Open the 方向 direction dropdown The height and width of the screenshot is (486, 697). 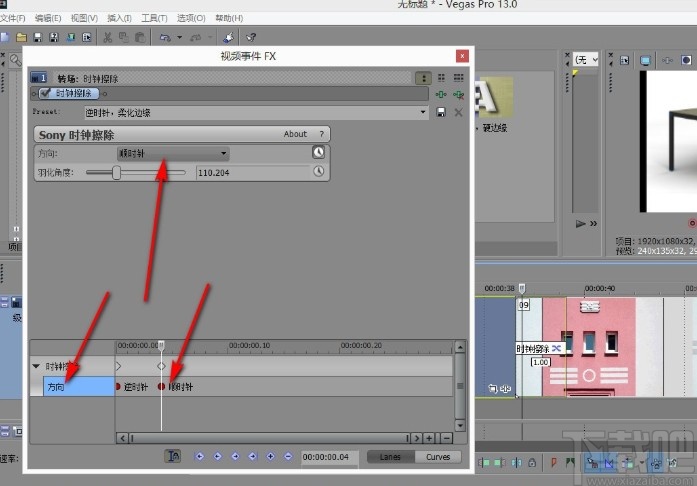[173, 154]
